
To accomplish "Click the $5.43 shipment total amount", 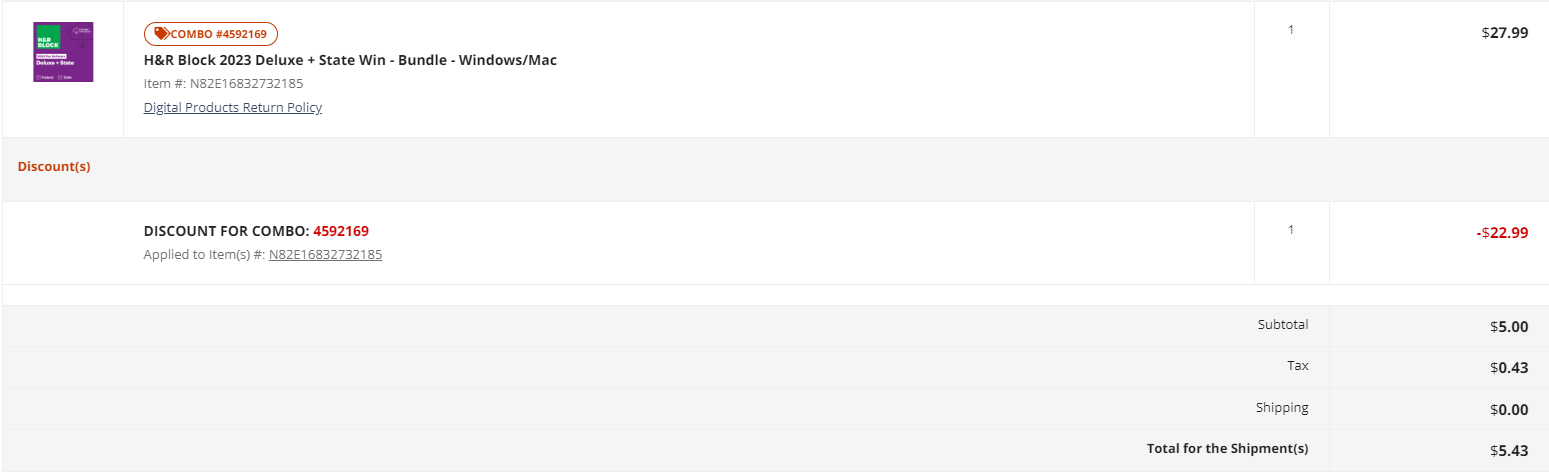I will [x=1509, y=451].
